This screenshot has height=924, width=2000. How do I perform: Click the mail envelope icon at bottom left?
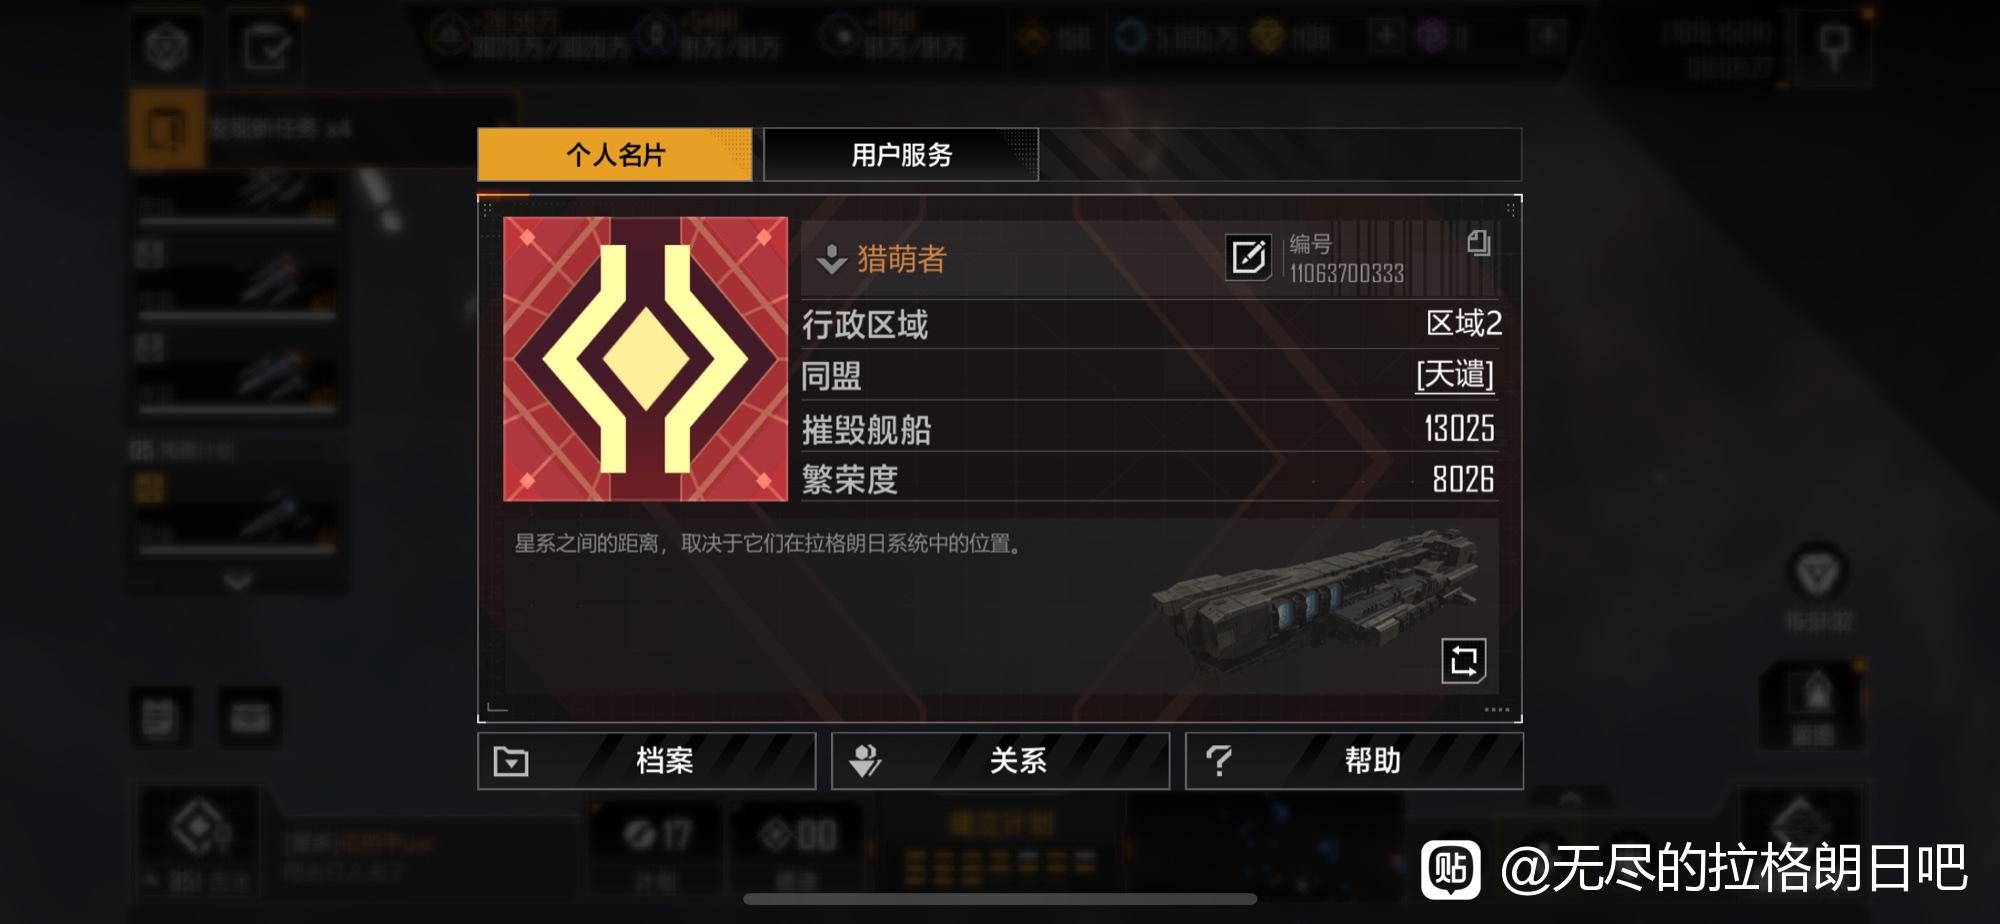pos(250,716)
